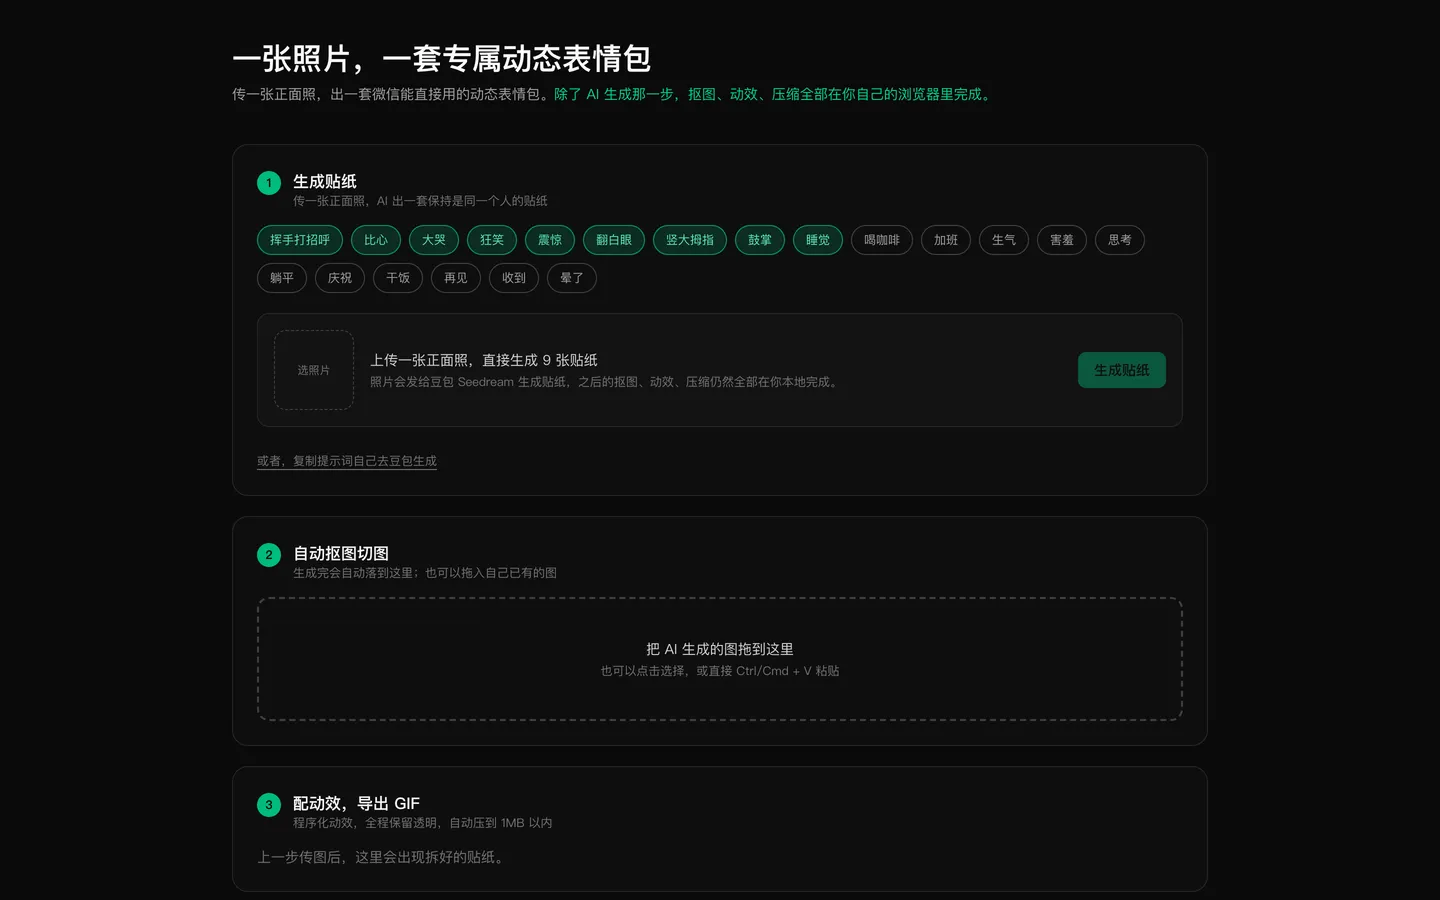Click the text 上传一张正面照，直接生成 9 张贴纸
The width and height of the screenshot is (1440, 900).
(484, 360)
